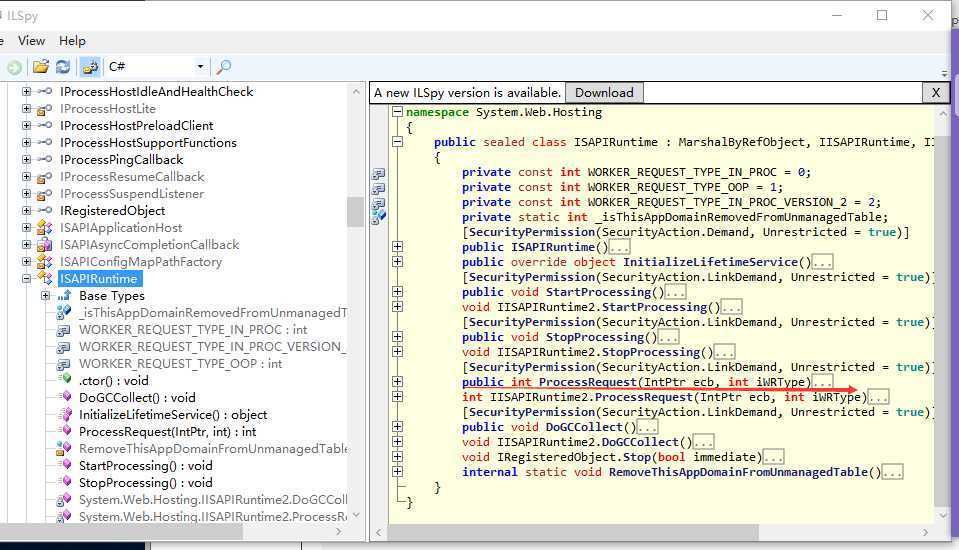Open the Help menu

click(72, 41)
